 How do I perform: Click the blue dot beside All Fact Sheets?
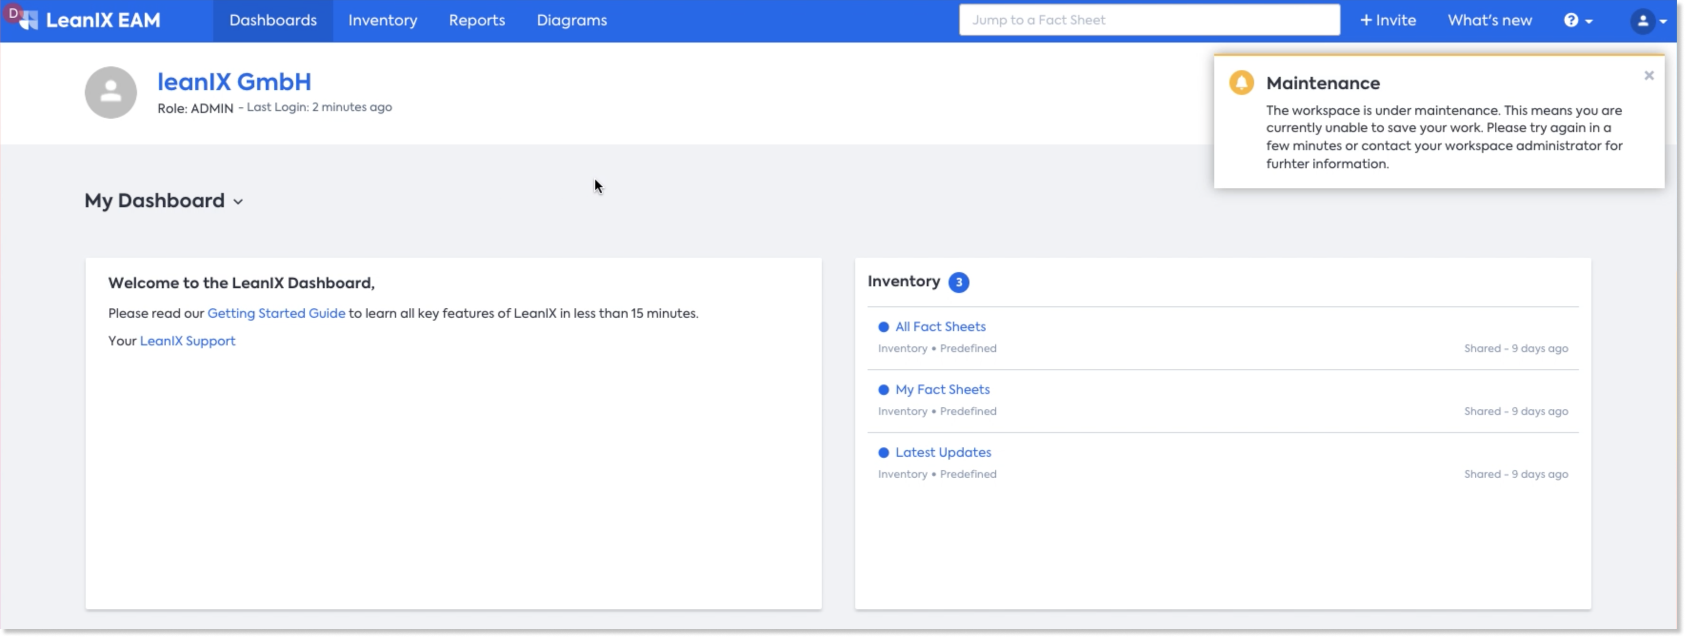884,327
